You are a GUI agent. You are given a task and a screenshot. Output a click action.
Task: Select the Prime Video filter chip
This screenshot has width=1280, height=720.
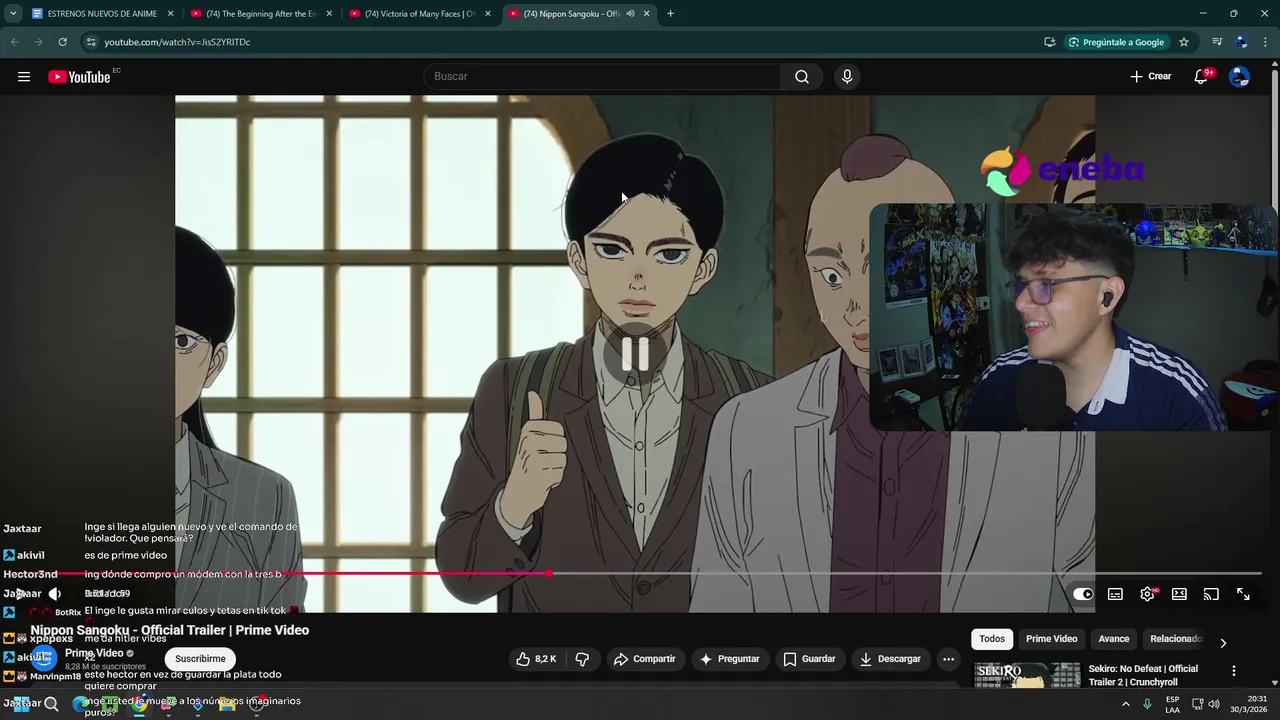(x=1051, y=639)
